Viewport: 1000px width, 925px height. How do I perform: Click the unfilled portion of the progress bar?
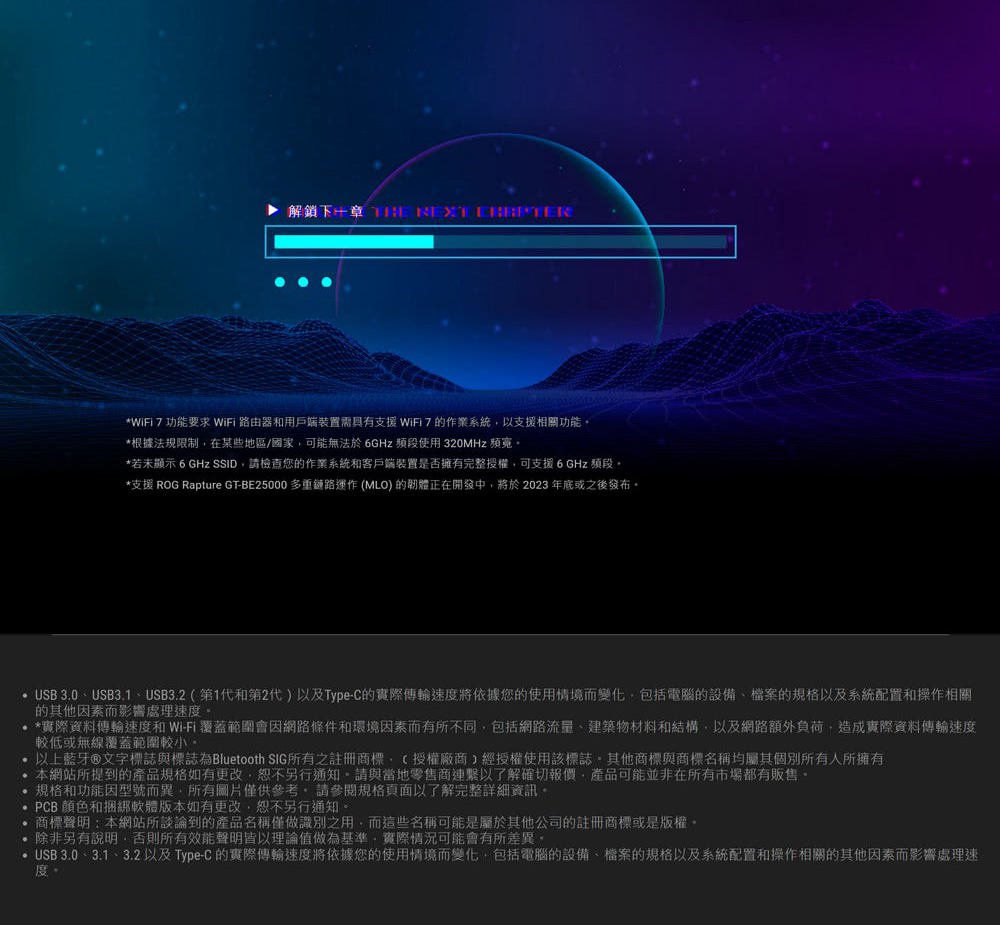point(580,242)
